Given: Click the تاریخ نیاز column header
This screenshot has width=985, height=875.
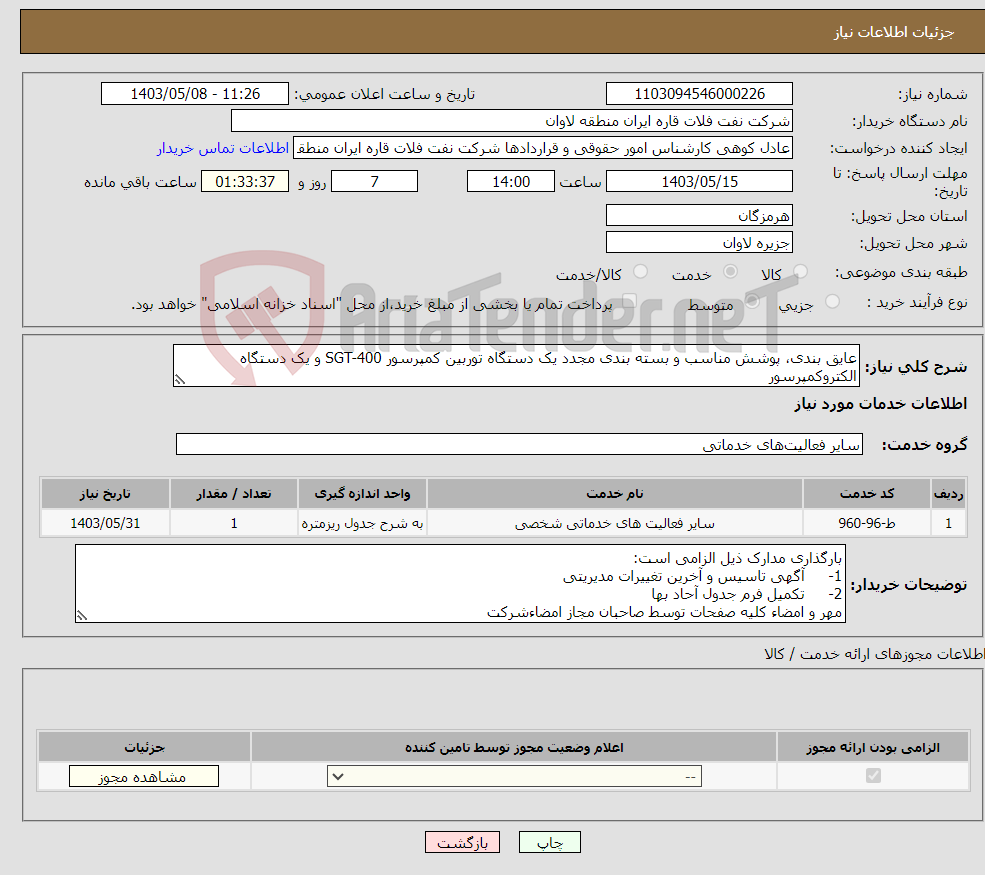Looking at the screenshot, I should click(x=105, y=494).
